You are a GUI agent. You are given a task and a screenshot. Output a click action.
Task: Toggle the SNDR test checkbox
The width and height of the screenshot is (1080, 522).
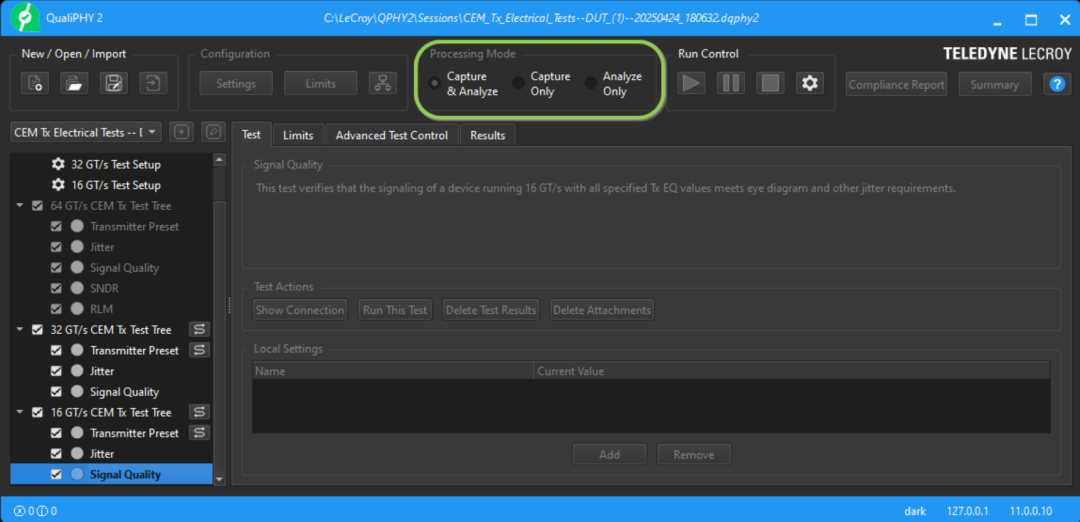point(56,289)
